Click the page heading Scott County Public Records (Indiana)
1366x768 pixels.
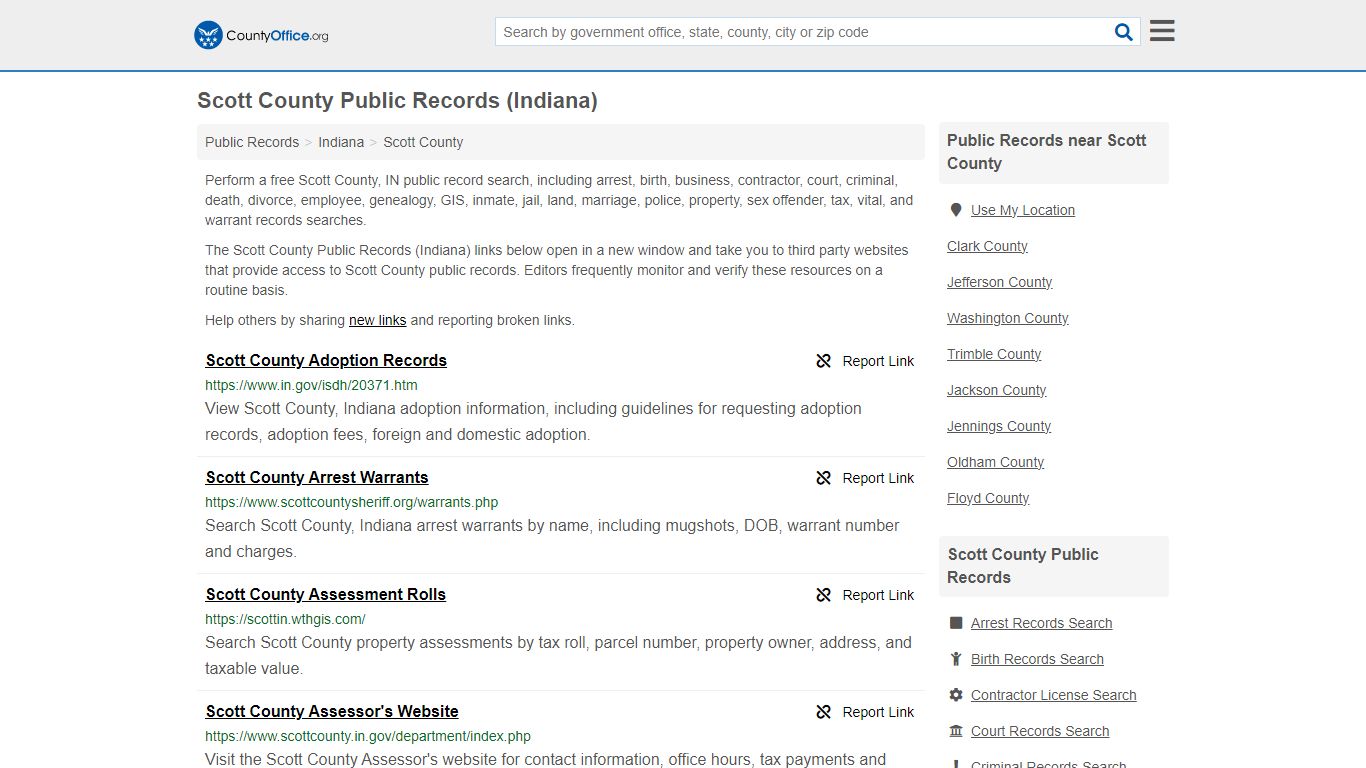[x=397, y=101]
